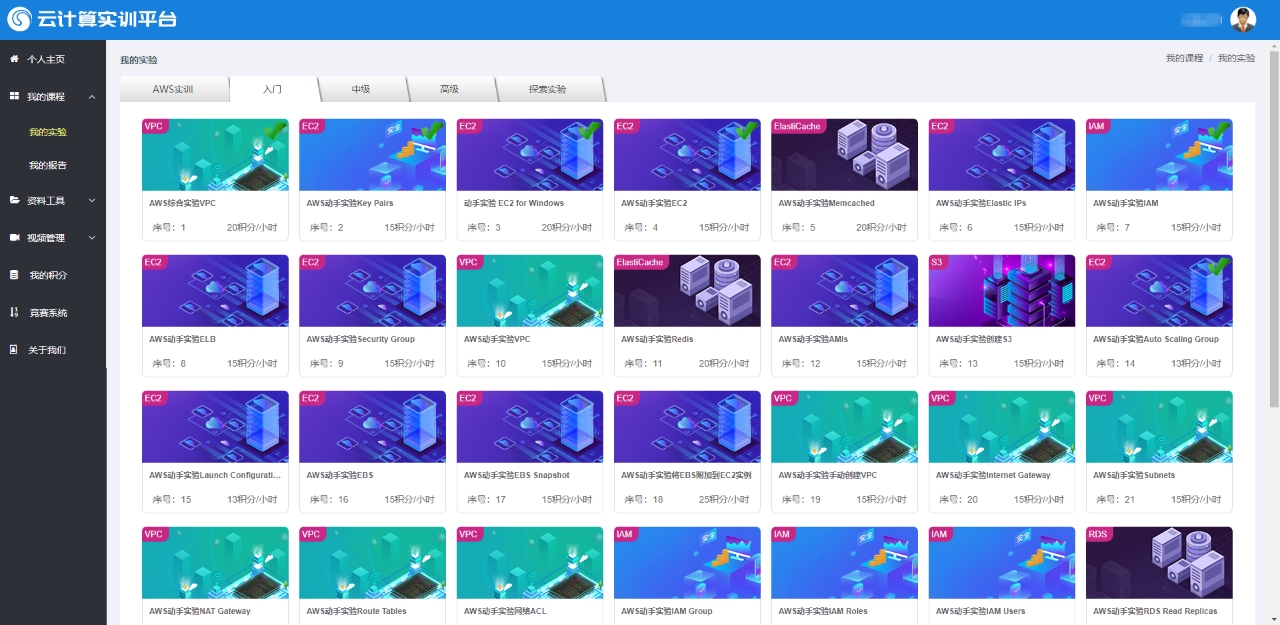
Task: Click the camera icon beside 视频管理
Action: coord(14,237)
